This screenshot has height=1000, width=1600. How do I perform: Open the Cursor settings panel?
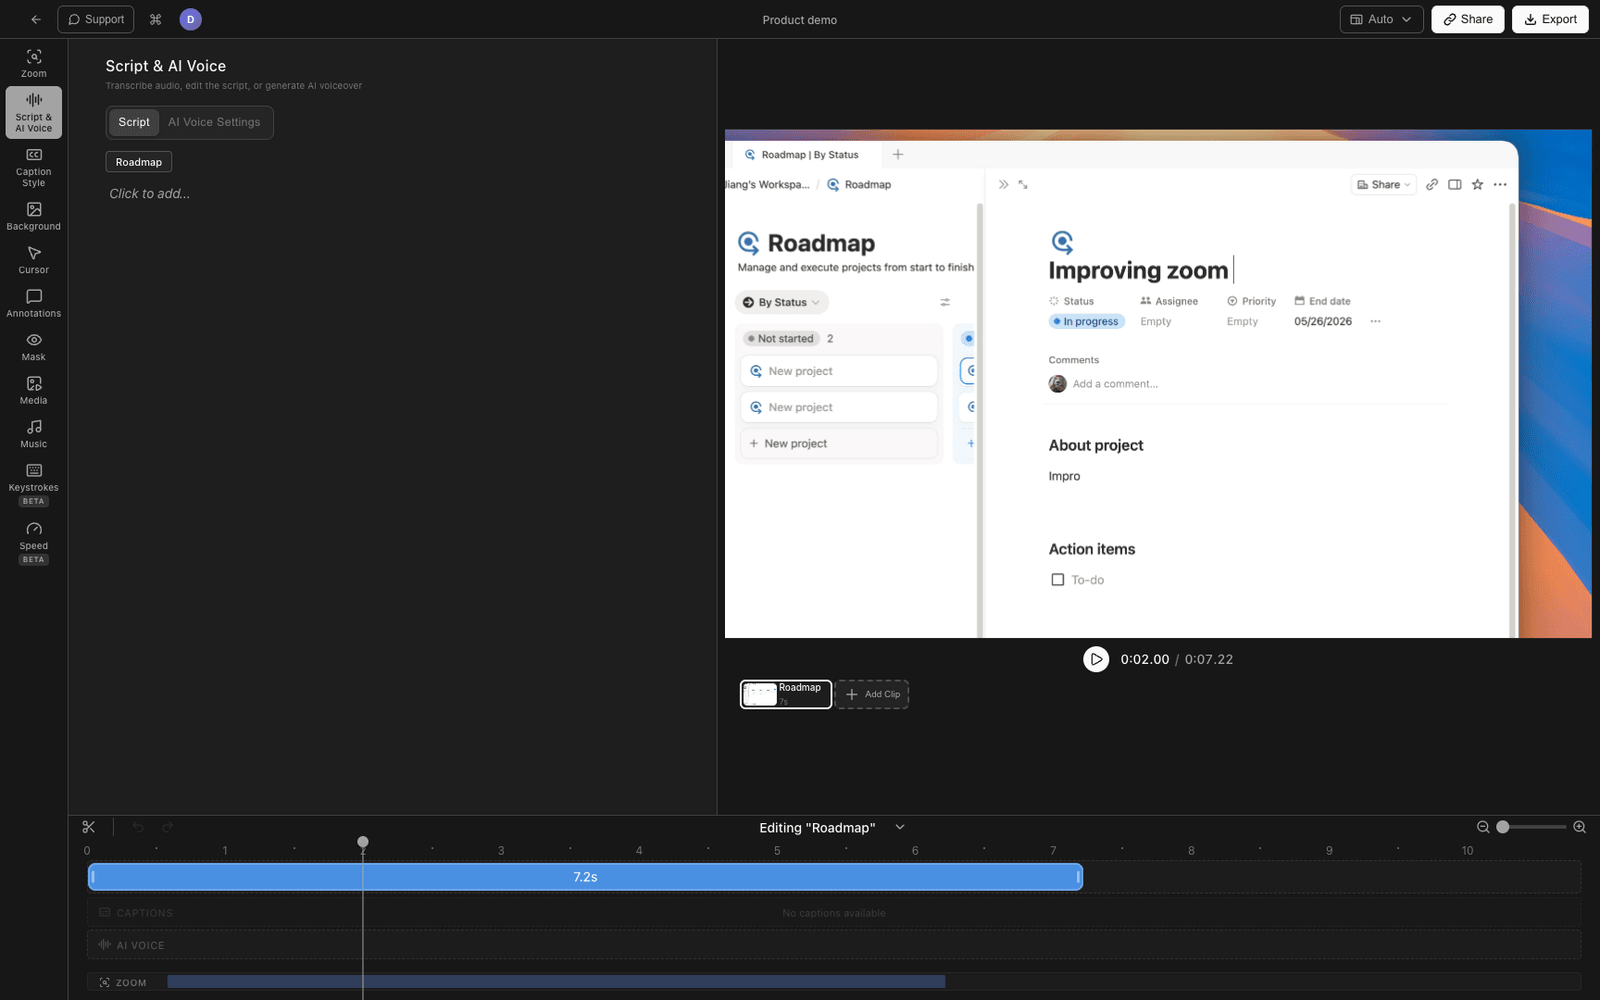click(34, 260)
